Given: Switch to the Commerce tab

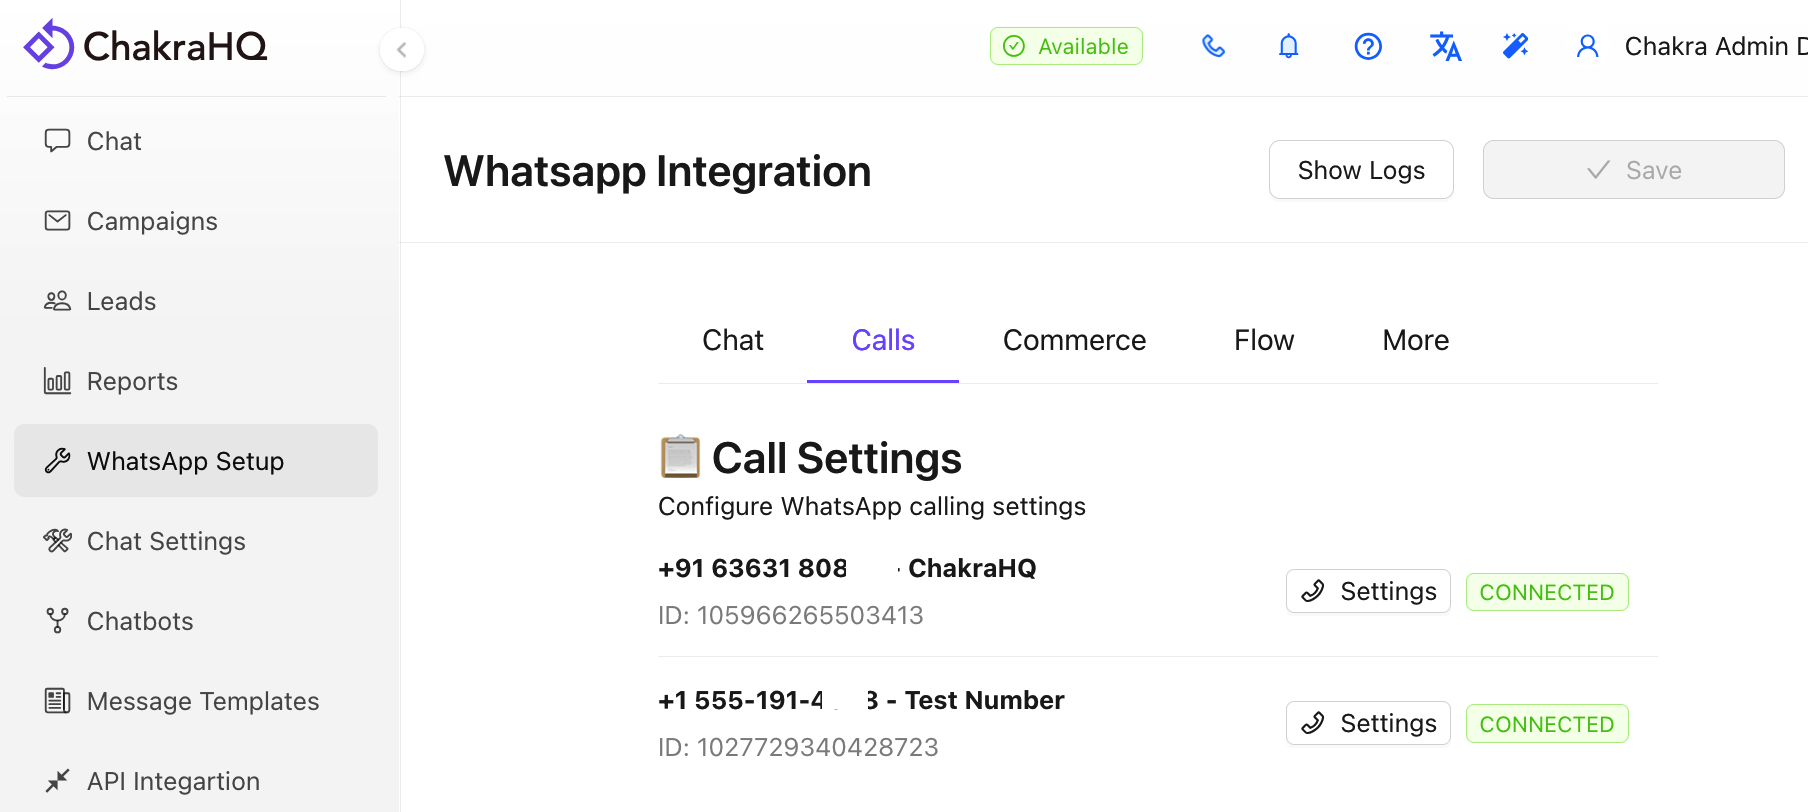Looking at the screenshot, I should 1074,341.
